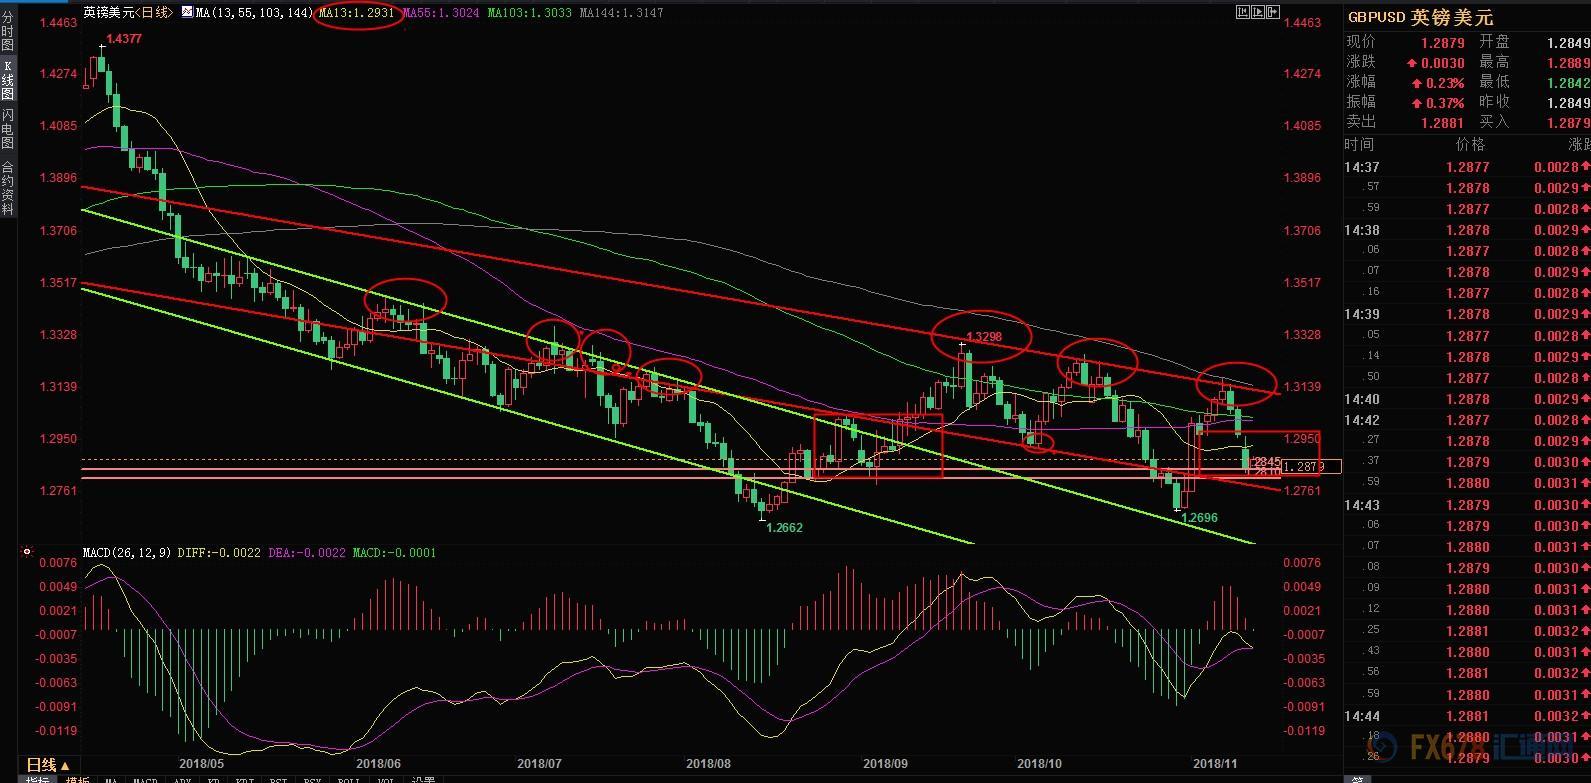The width and height of the screenshot is (1591, 783).
Task: Click the MA indicator chart icon
Action: pyautogui.click(x=188, y=12)
